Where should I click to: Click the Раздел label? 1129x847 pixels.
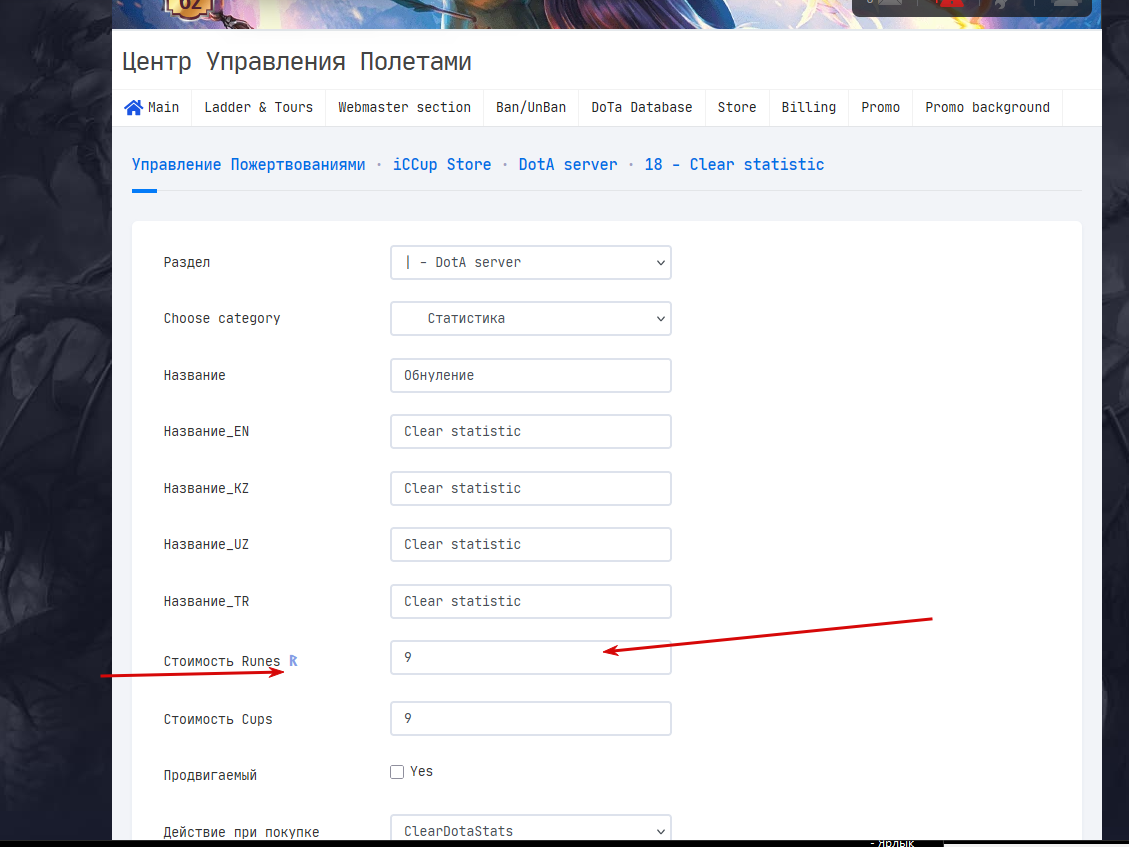pyautogui.click(x=186, y=262)
